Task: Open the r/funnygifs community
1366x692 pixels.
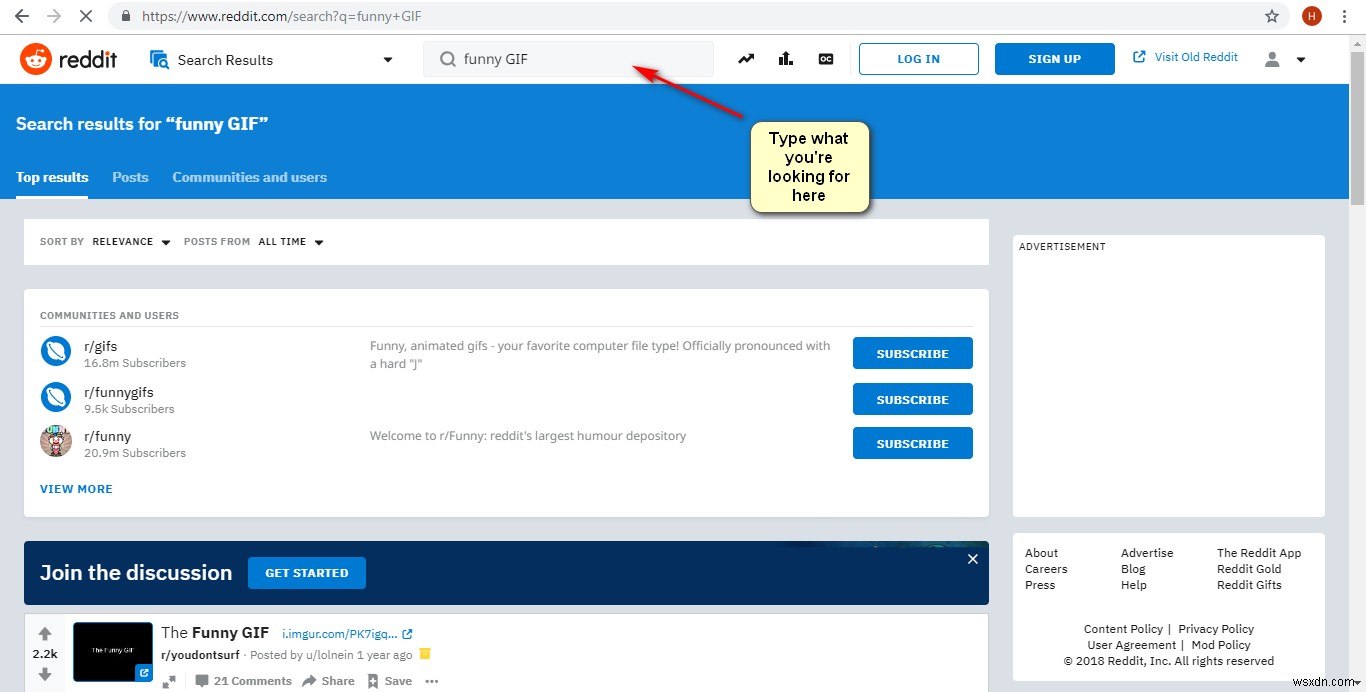Action: 119,392
